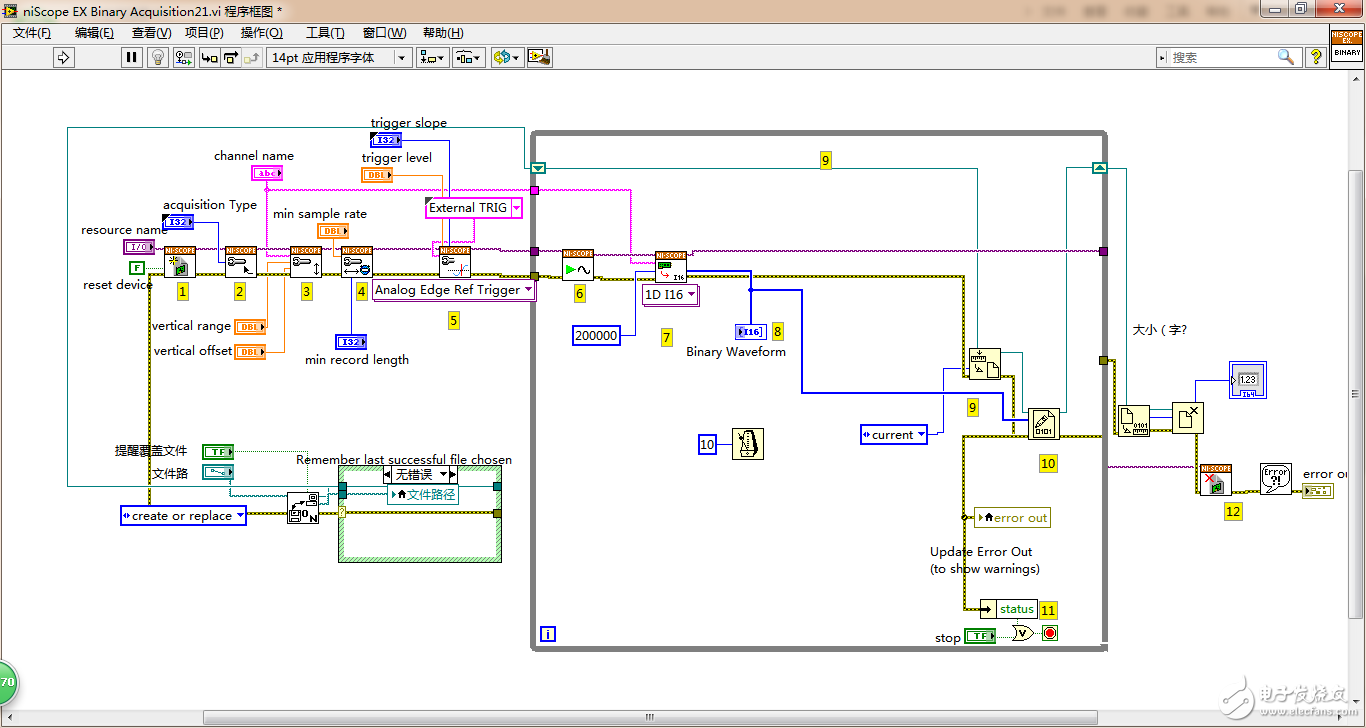This screenshot has width=1366, height=728.
Task: Click the loop stop condition terminal
Action: pyautogui.click(x=1049, y=633)
